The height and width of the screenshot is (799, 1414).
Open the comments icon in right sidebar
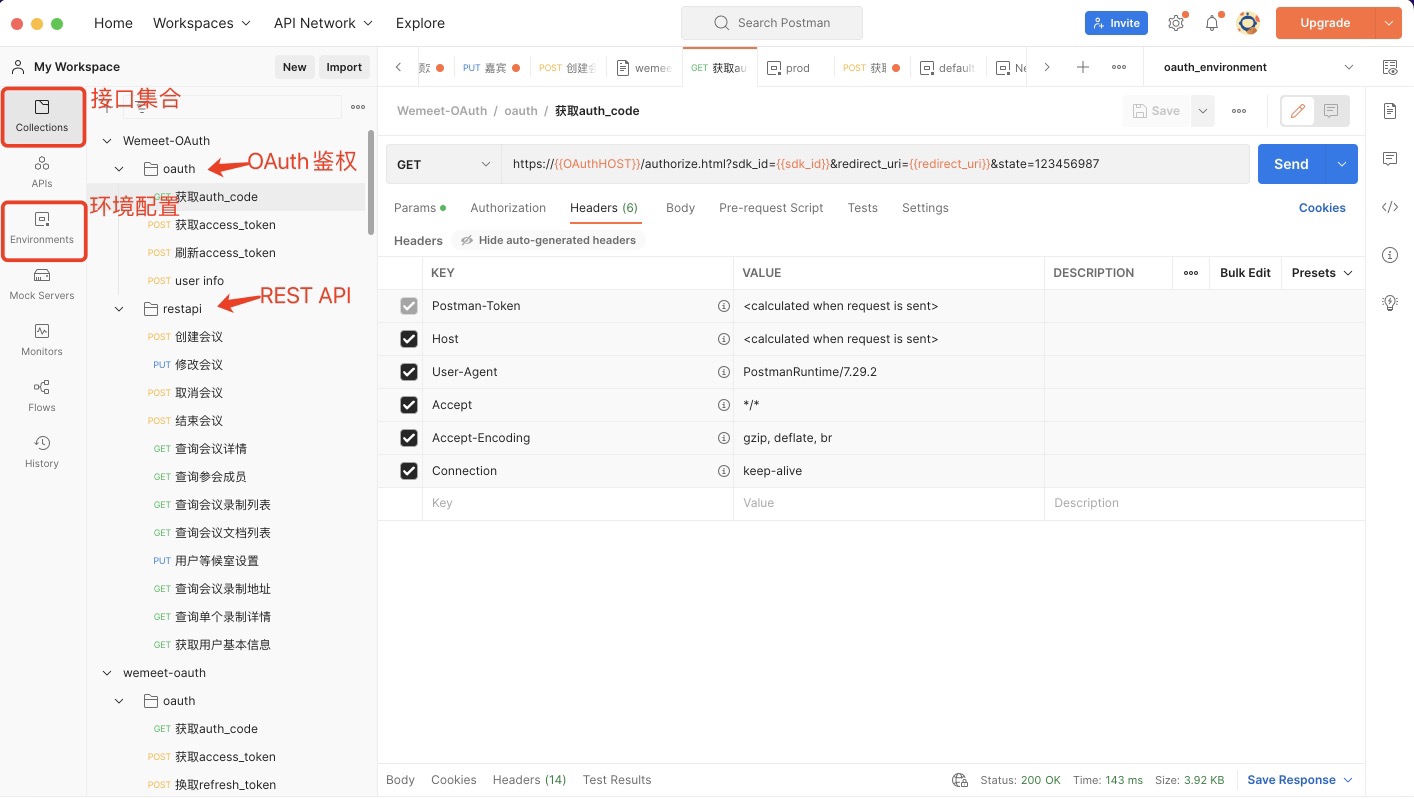point(1390,159)
